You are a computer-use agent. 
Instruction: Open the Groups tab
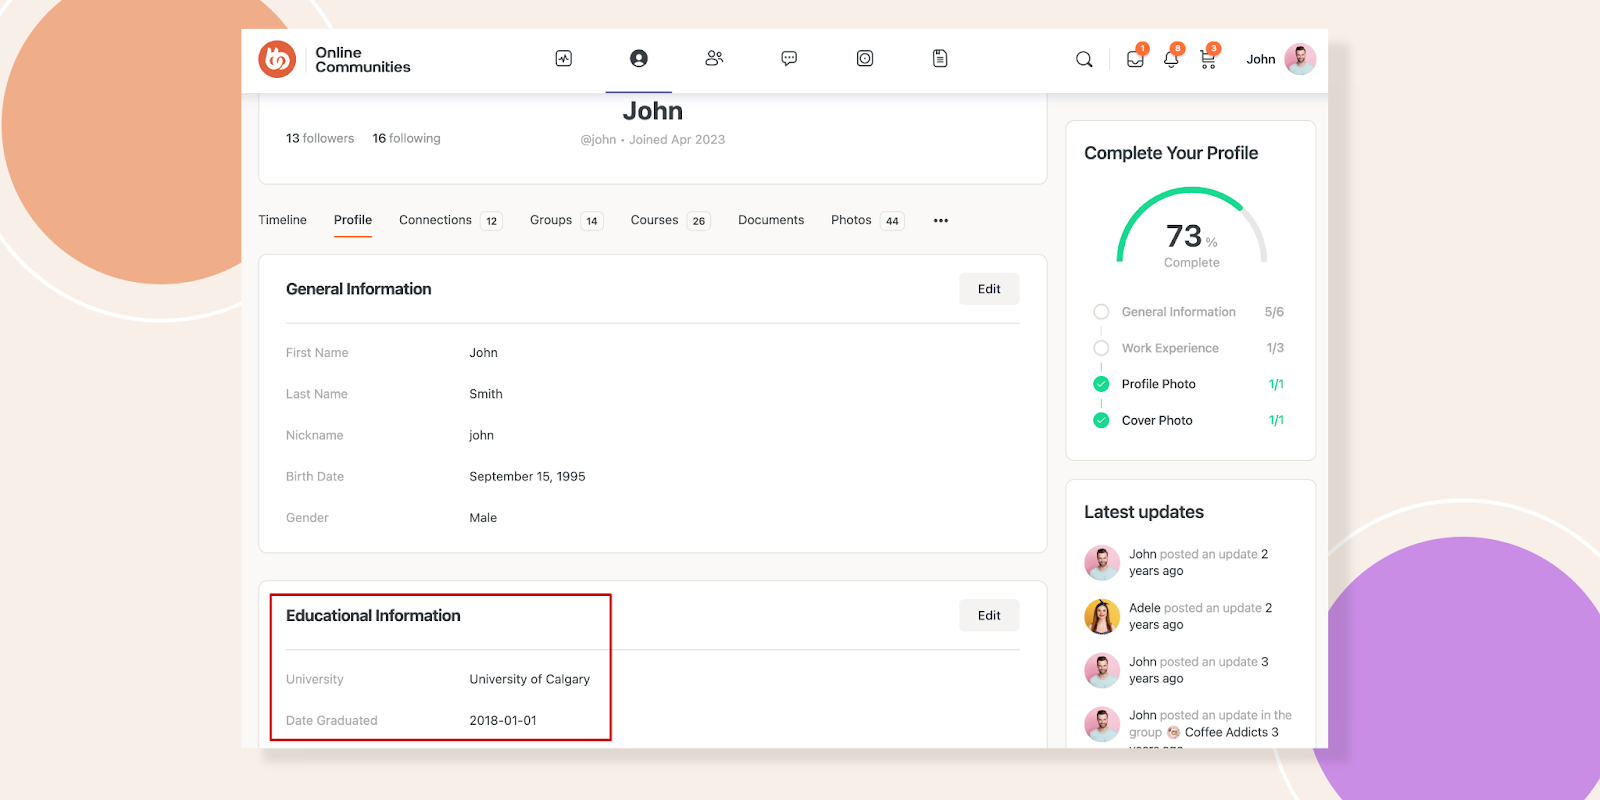[x=551, y=220]
